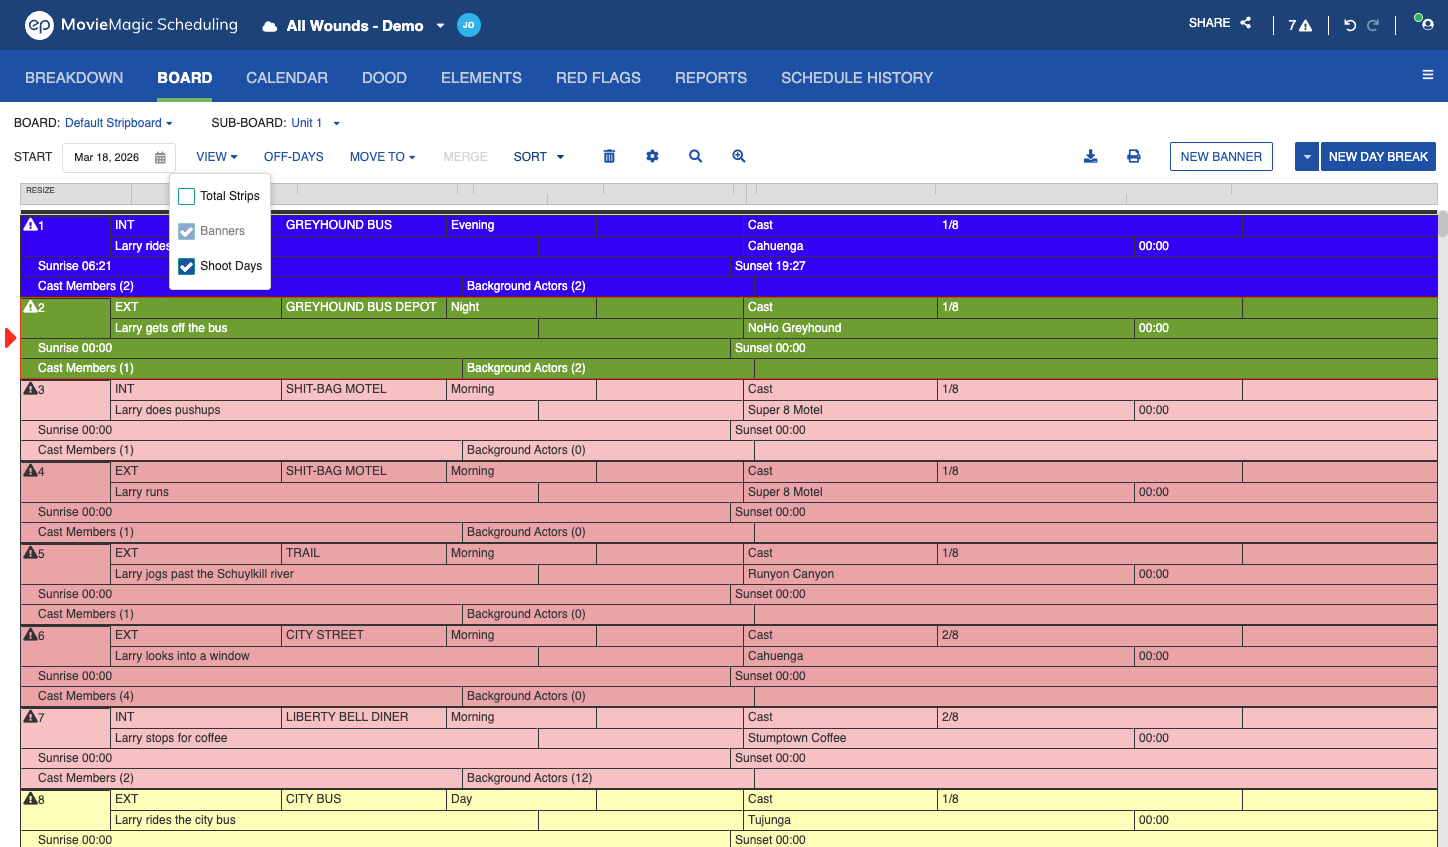The width and height of the screenshot is (1448, 847).
Task: Click the NoHo Greyhound location cell
Action: 939,328
